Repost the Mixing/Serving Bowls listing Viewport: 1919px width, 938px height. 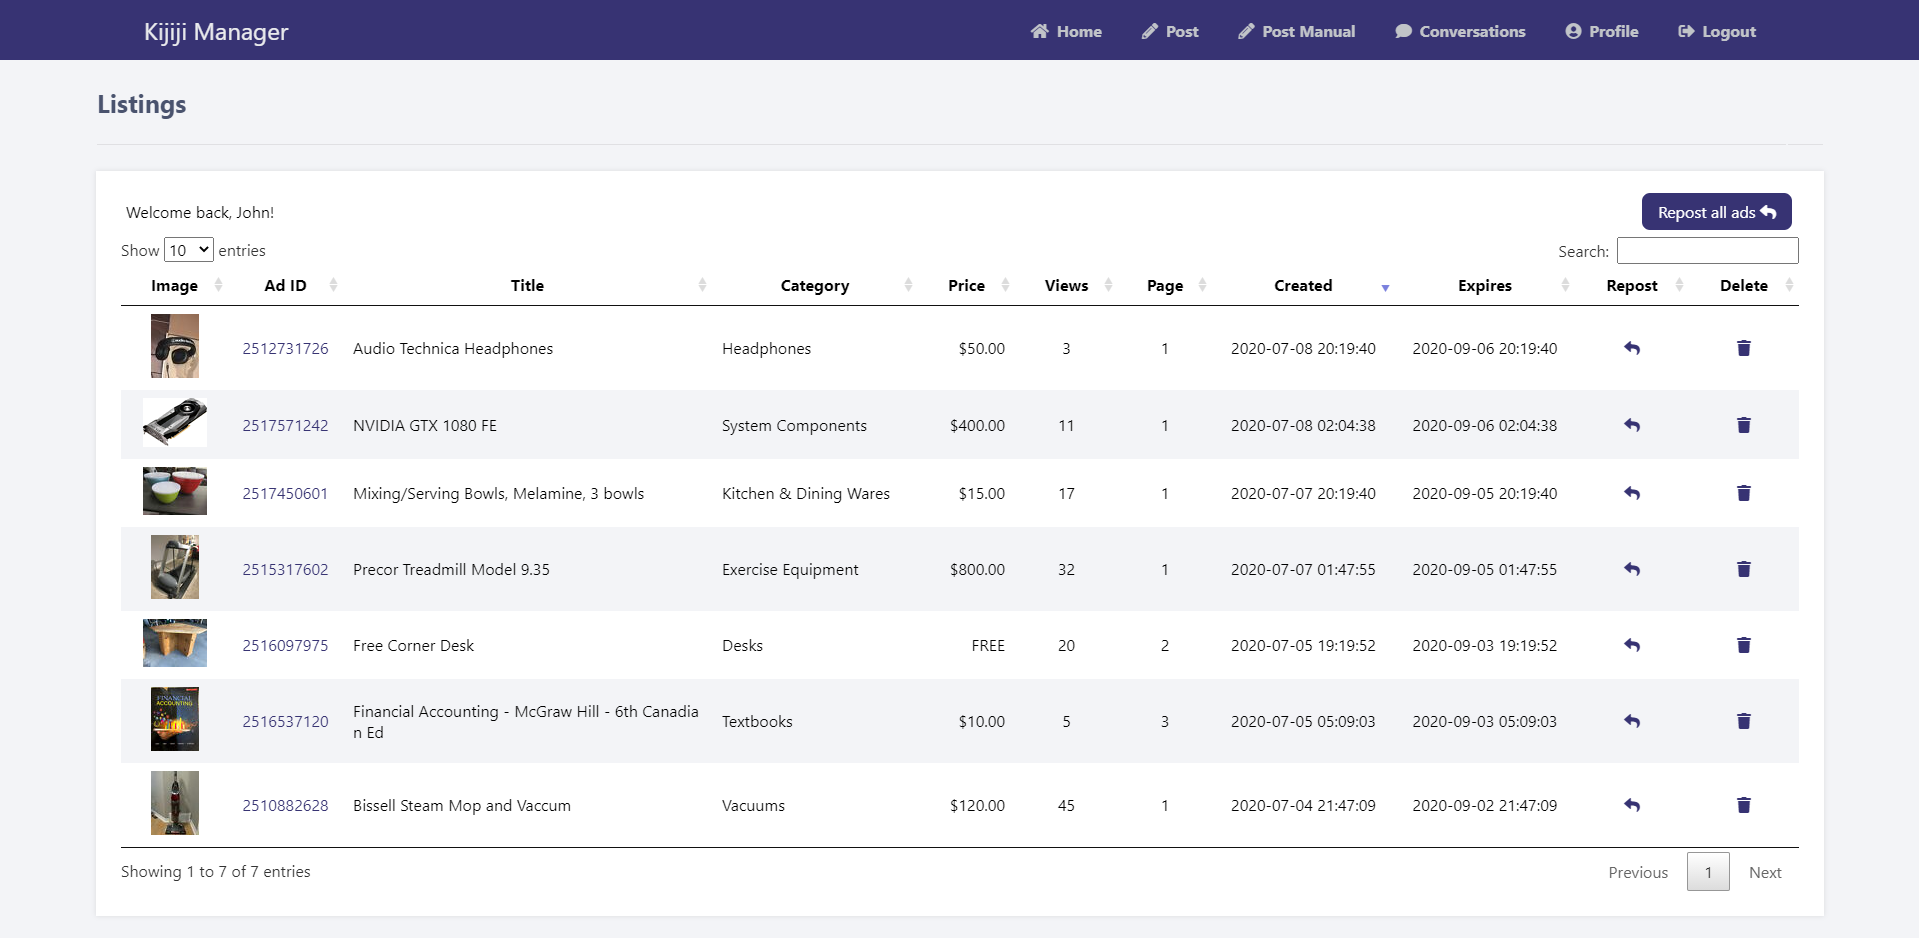coord(1631,493)
